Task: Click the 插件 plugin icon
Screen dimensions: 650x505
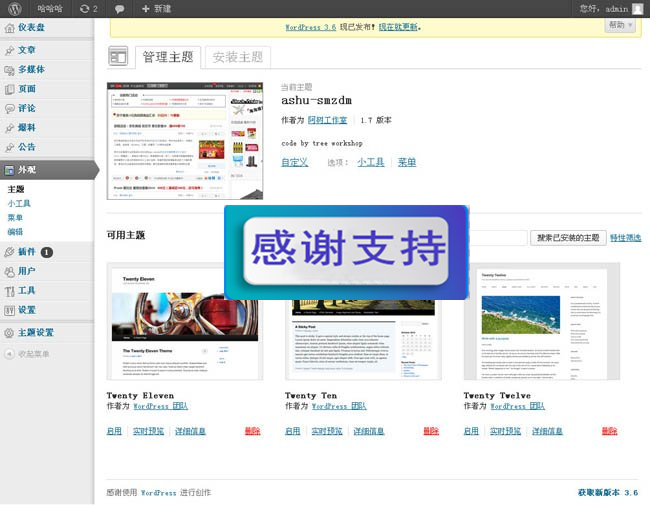Action: pyautogui.click(x=9, y=252)
